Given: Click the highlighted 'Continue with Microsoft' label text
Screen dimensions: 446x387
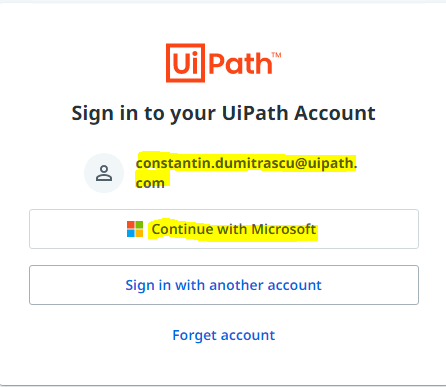Looking at the screenshot, I should click(234, 229).
